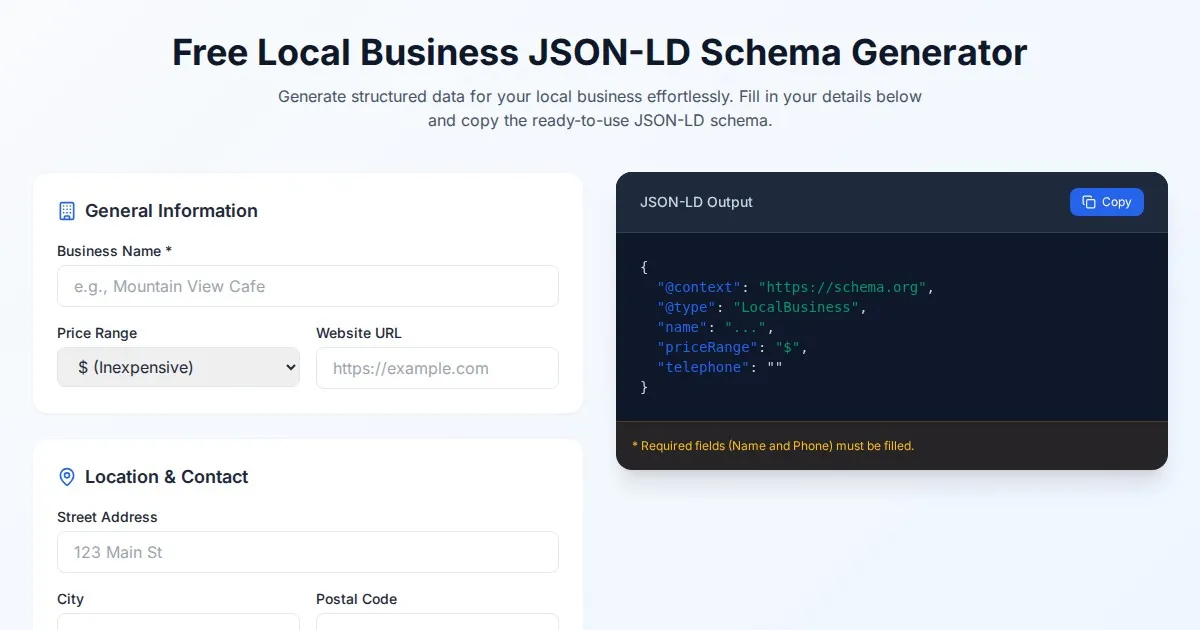Copy the JSON-LD output to clipboard

(1106, 202)
